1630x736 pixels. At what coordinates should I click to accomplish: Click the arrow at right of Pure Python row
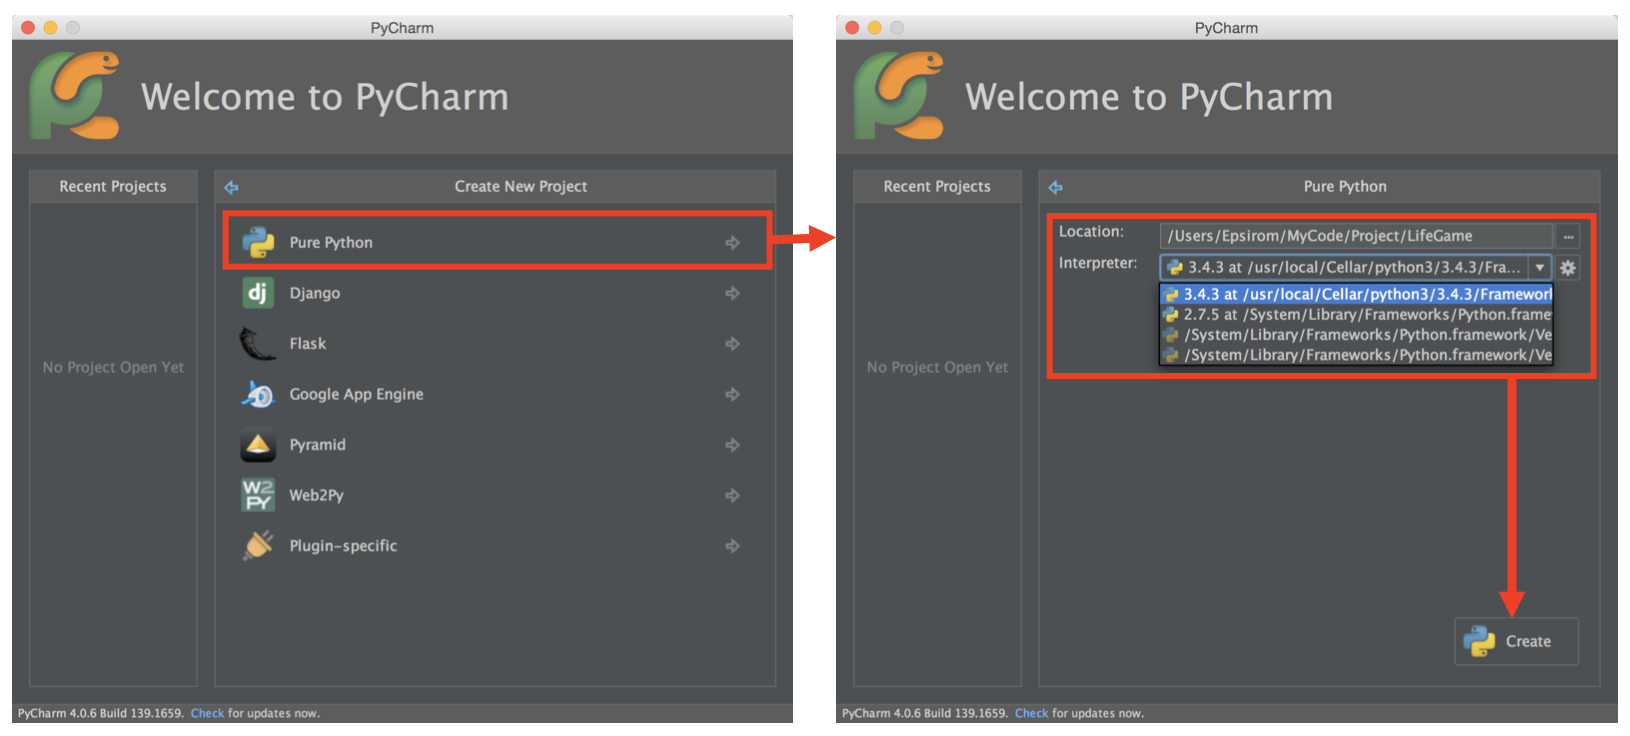click(733, 242)
